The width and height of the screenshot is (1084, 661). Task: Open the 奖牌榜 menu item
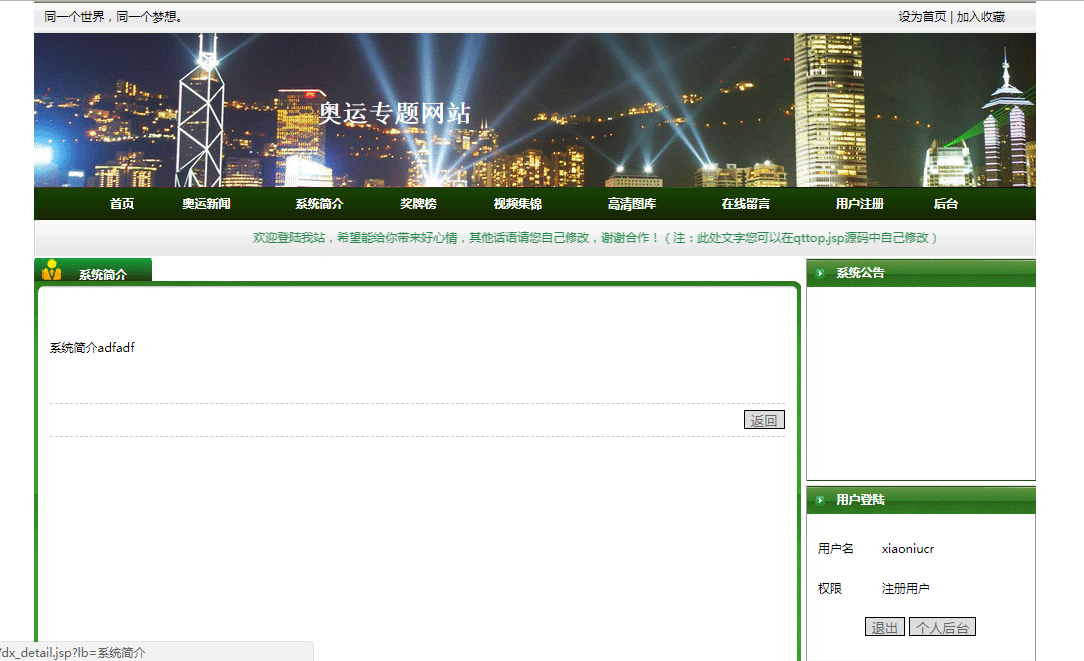pos(418,204)
